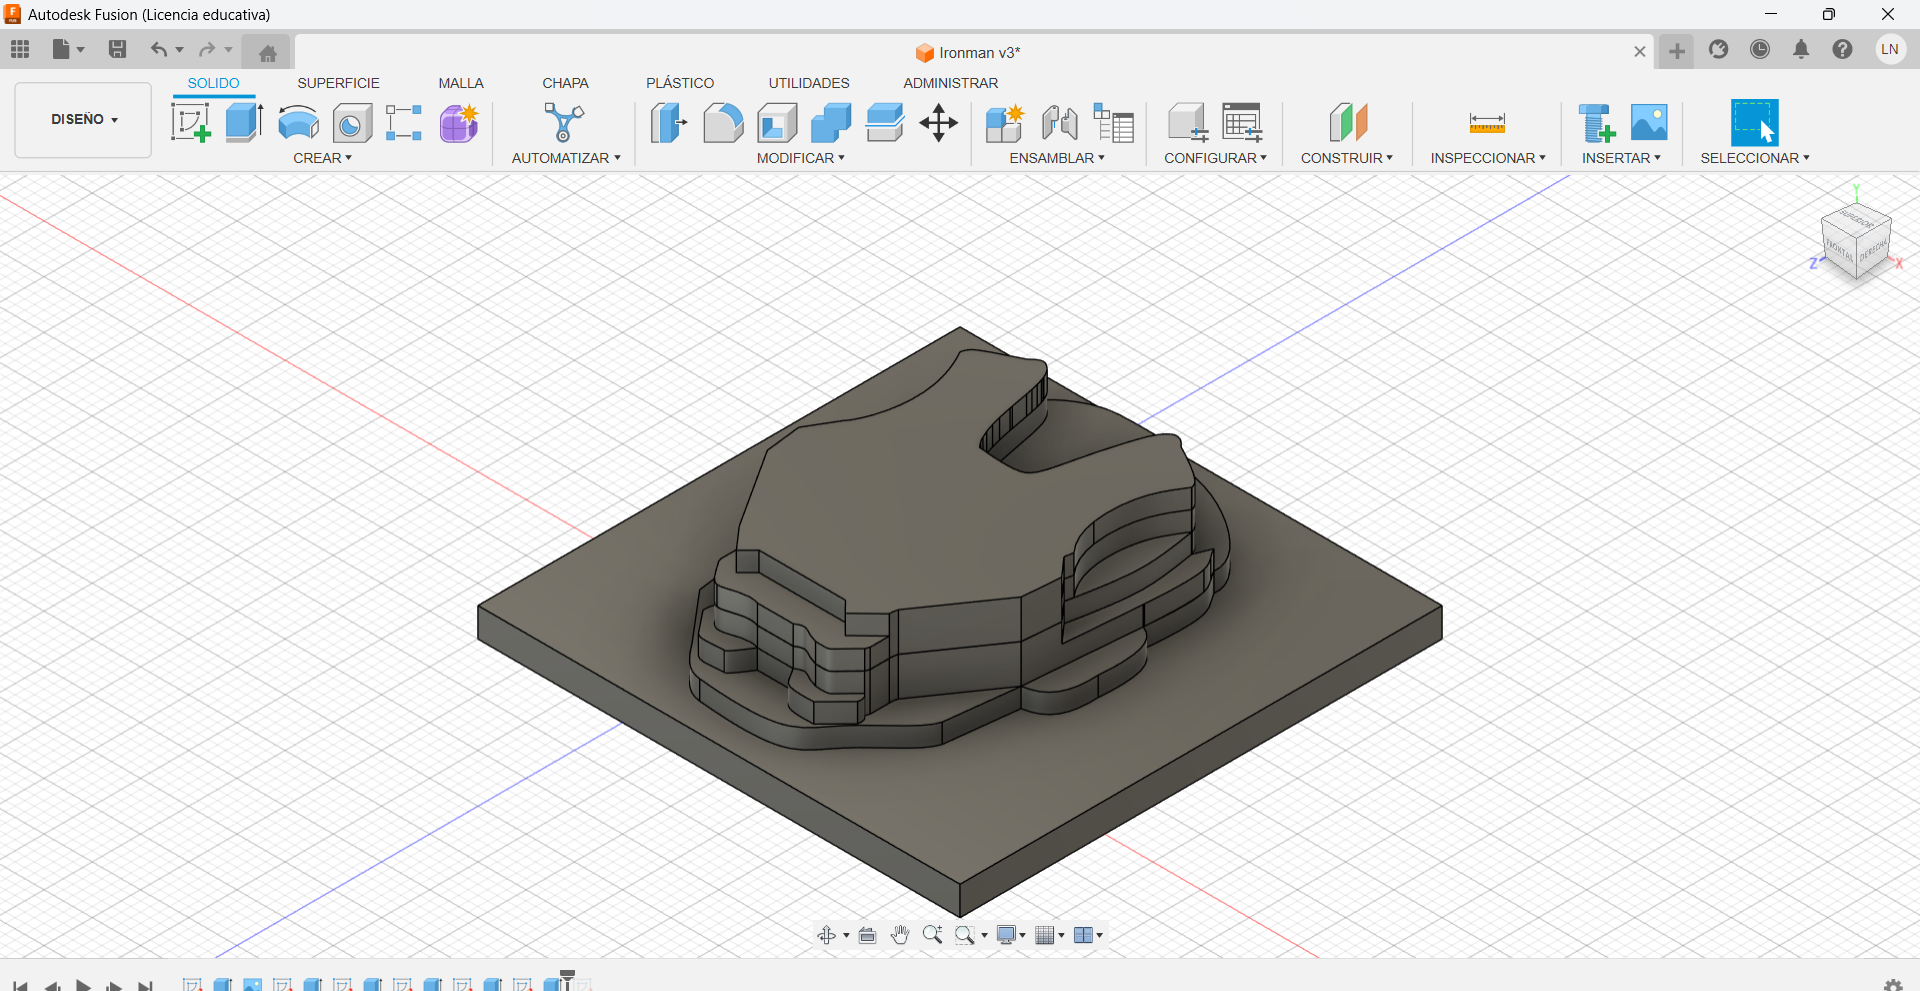
Task: Open the Automatizar fork icon tool
Action: (564, 123)
